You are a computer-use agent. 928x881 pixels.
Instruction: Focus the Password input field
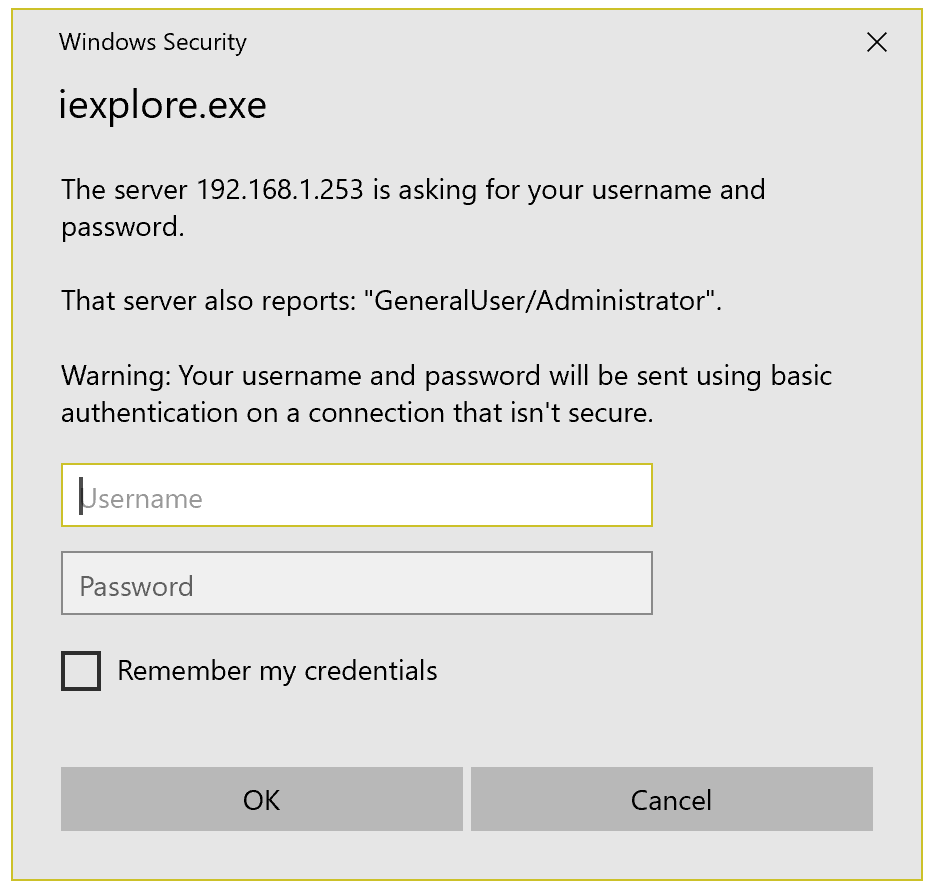356,583
